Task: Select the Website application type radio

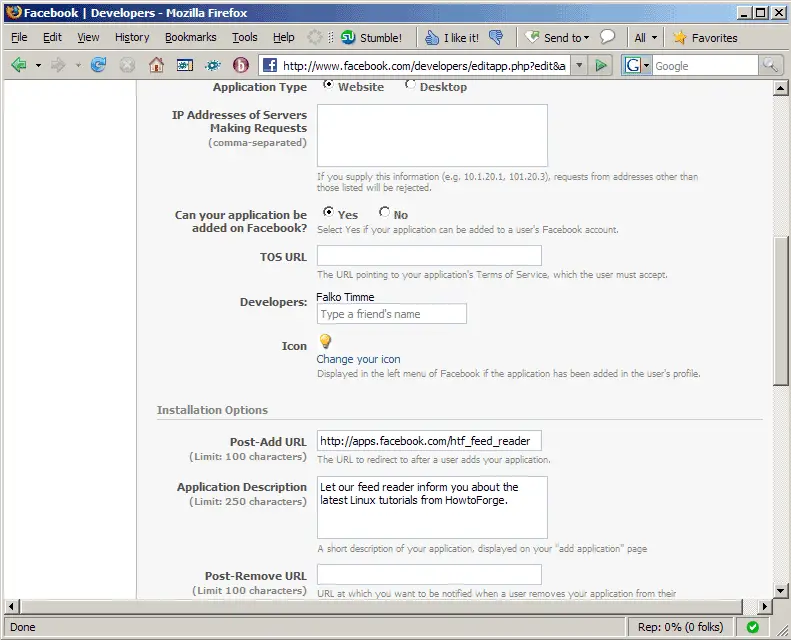Action: 328,85
